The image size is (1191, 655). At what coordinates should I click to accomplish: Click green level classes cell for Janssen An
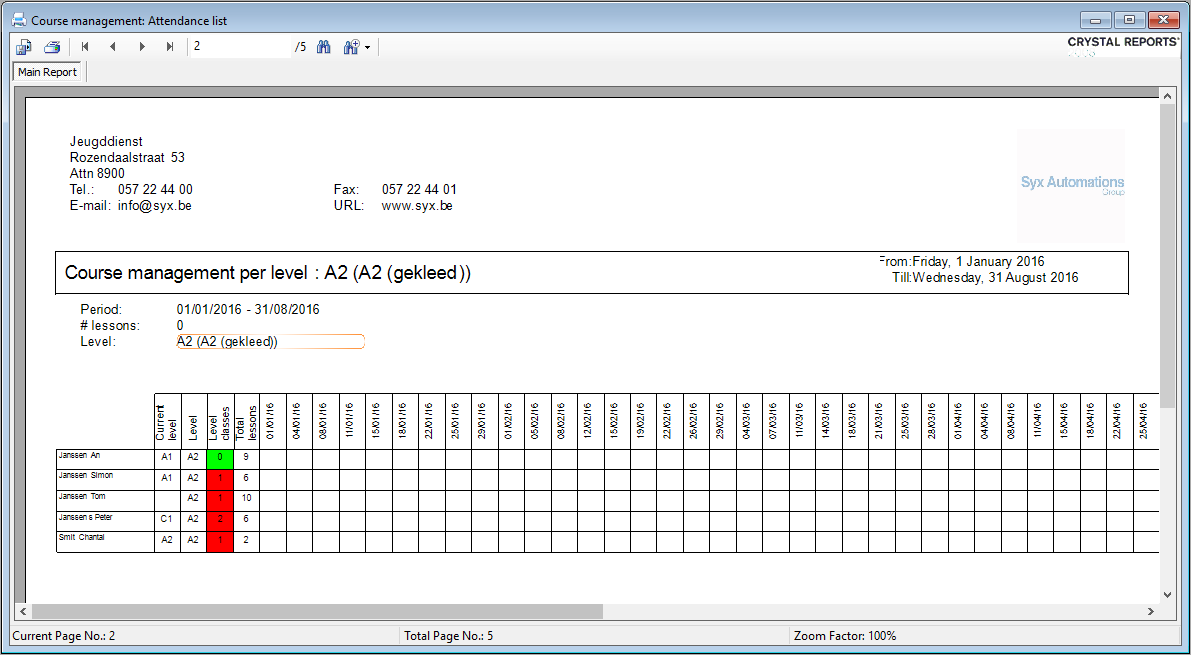[x=220, y=459]
